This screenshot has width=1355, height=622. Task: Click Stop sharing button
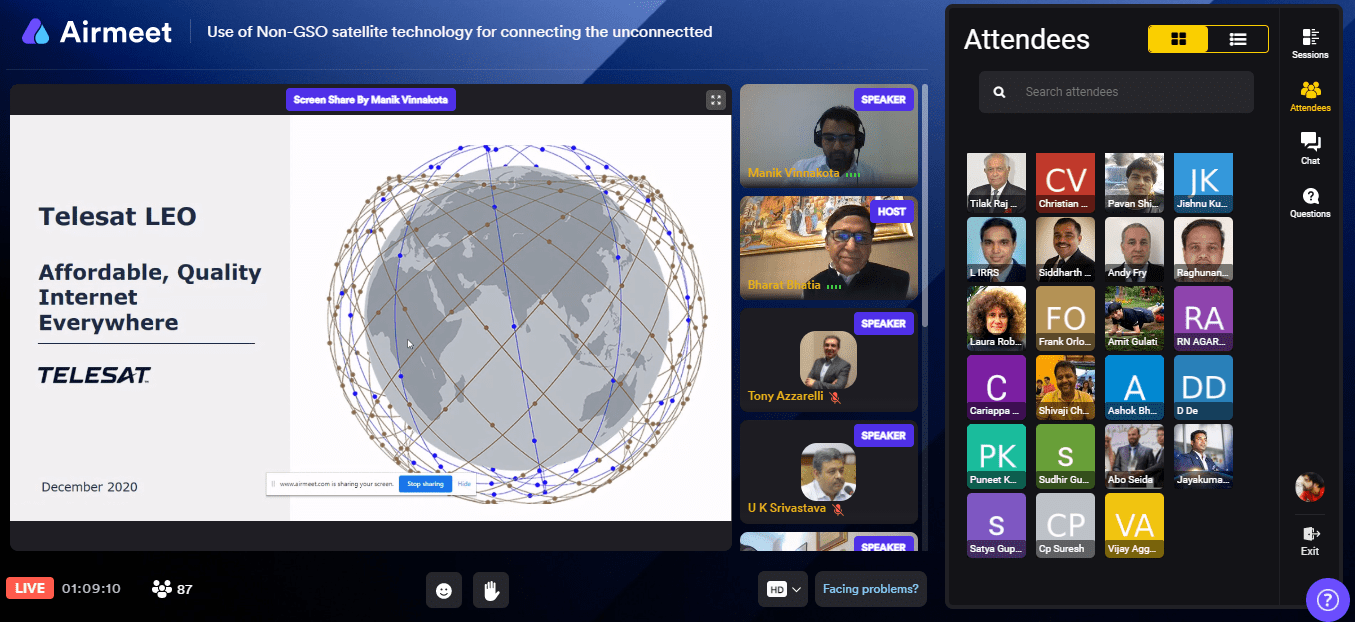(425, 484)
